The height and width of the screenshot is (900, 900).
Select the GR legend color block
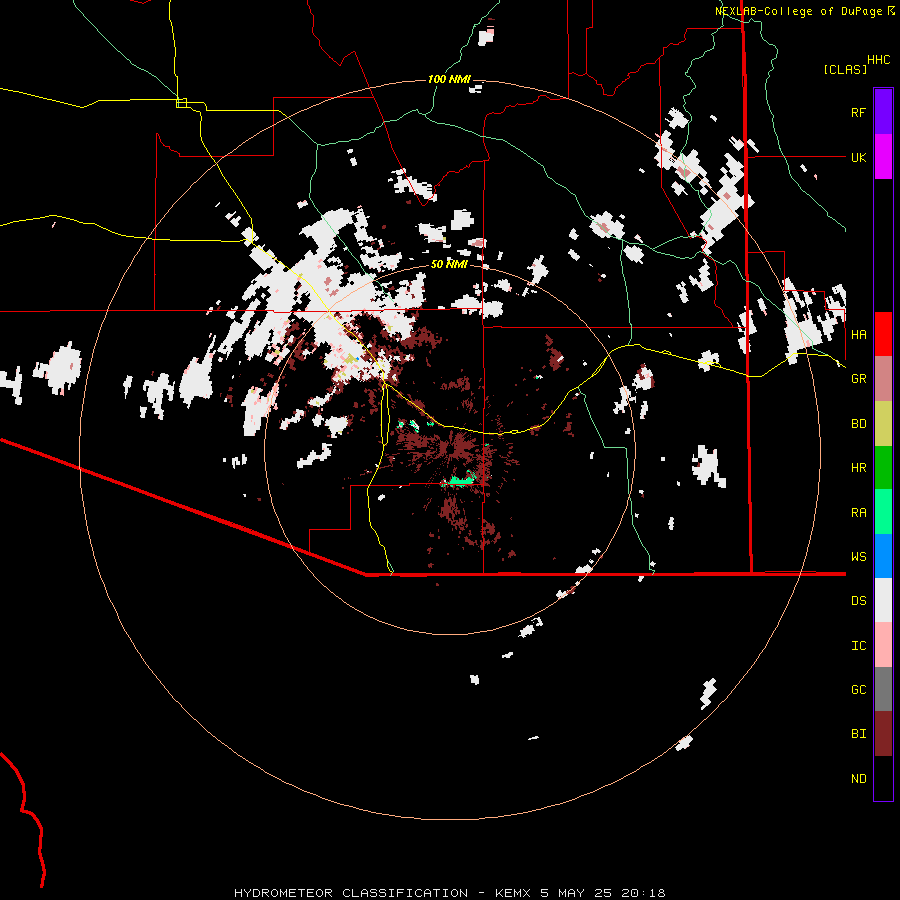coord(883,379)
